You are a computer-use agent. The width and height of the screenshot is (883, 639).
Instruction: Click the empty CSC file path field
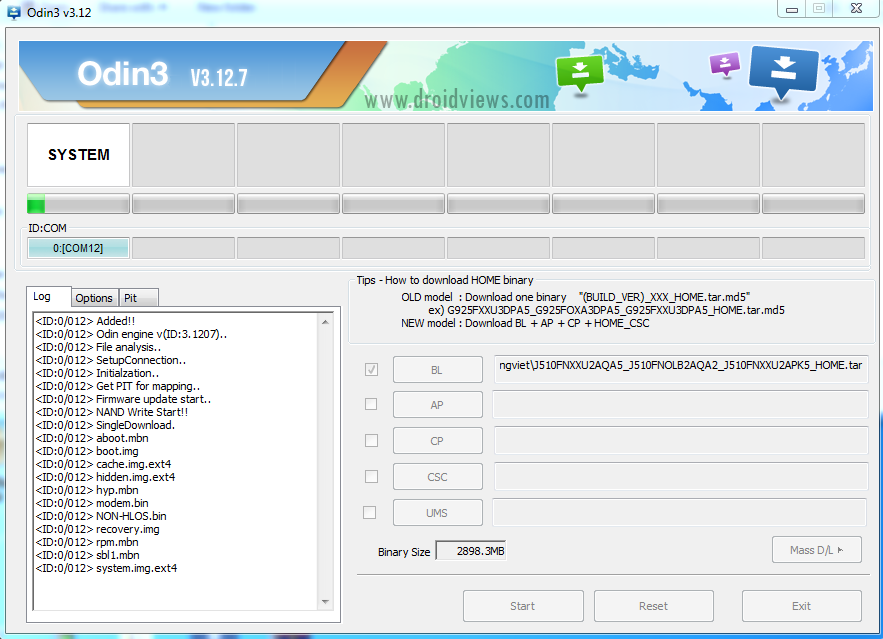681,476
